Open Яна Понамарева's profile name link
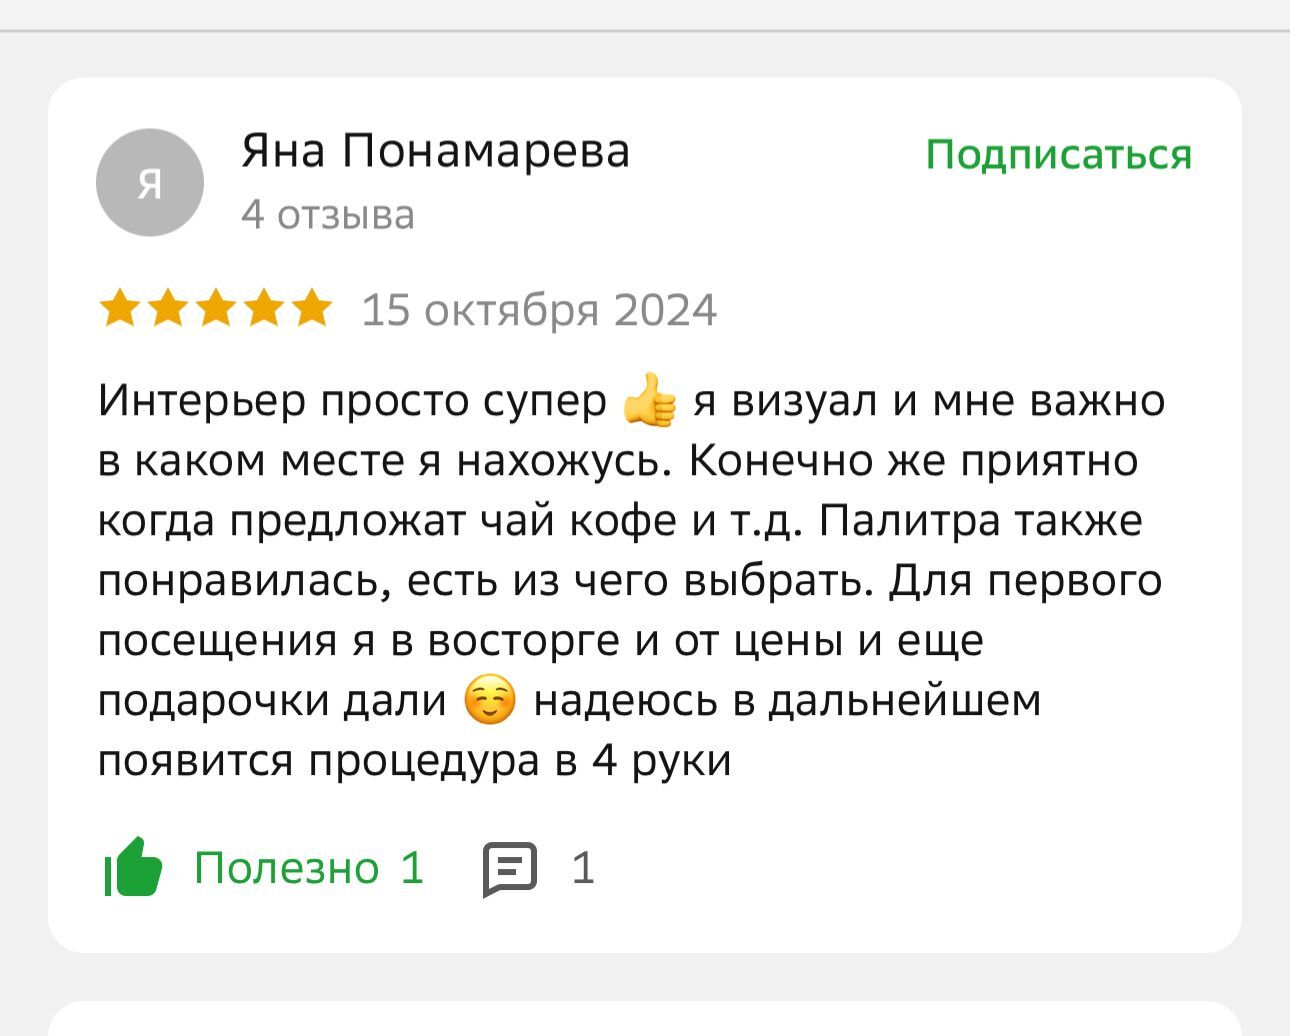 (x=435, y=152)
